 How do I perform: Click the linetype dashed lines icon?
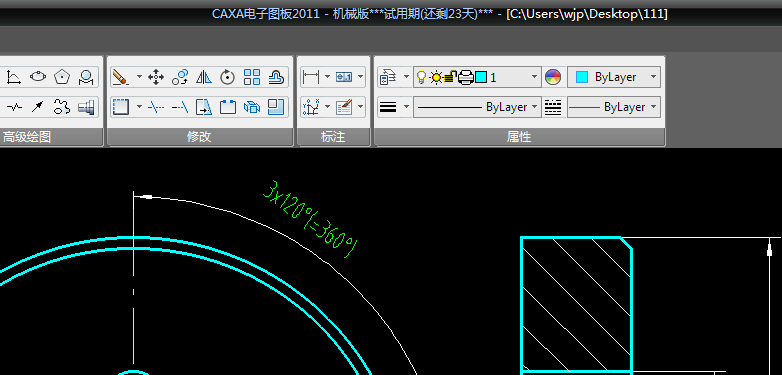click(x=553, y=107)
